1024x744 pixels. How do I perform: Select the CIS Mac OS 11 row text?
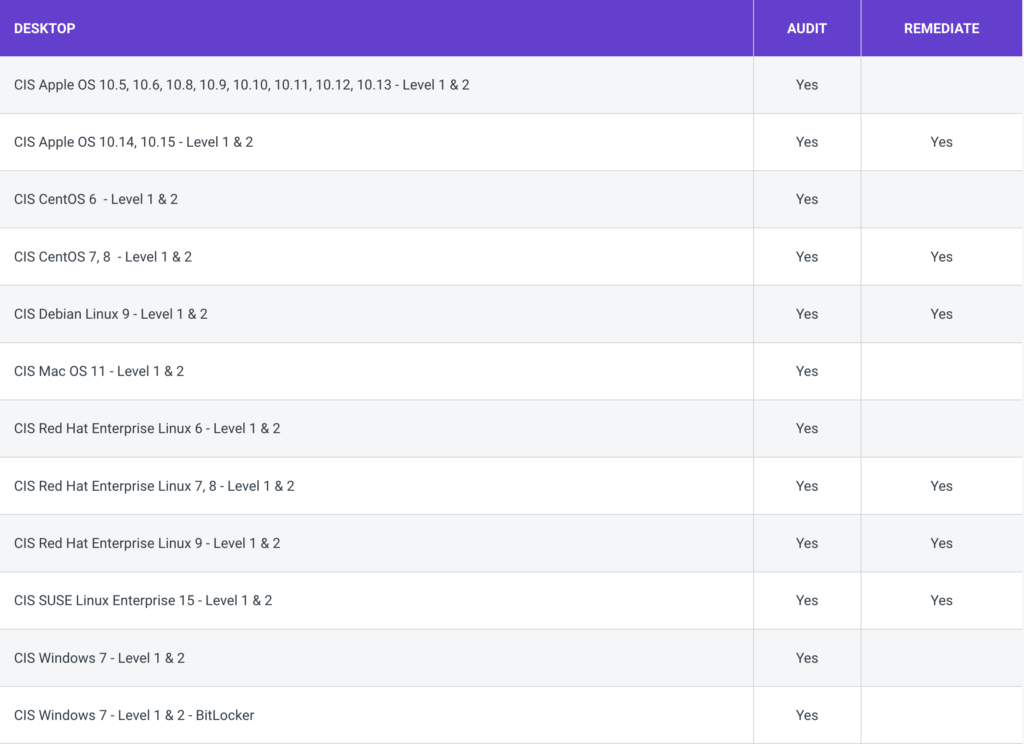coord(99,372)
